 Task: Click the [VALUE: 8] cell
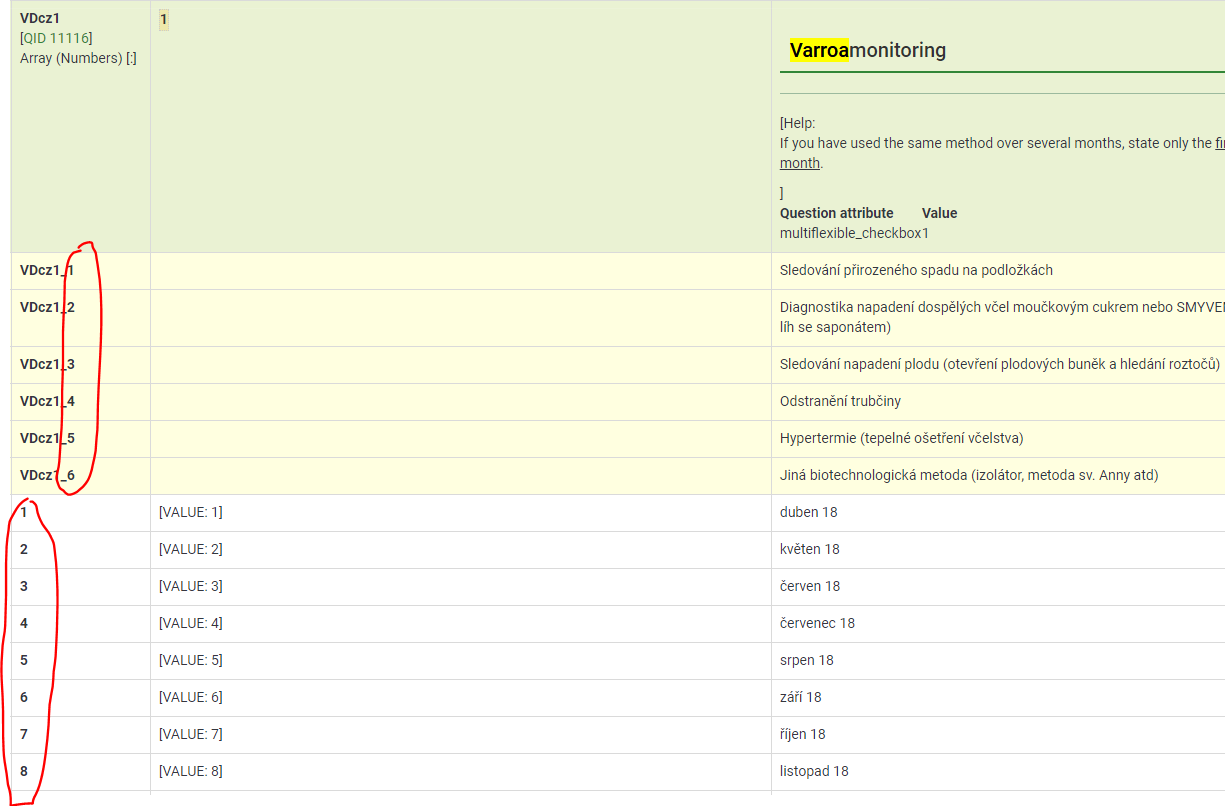(x=190, y=771)
